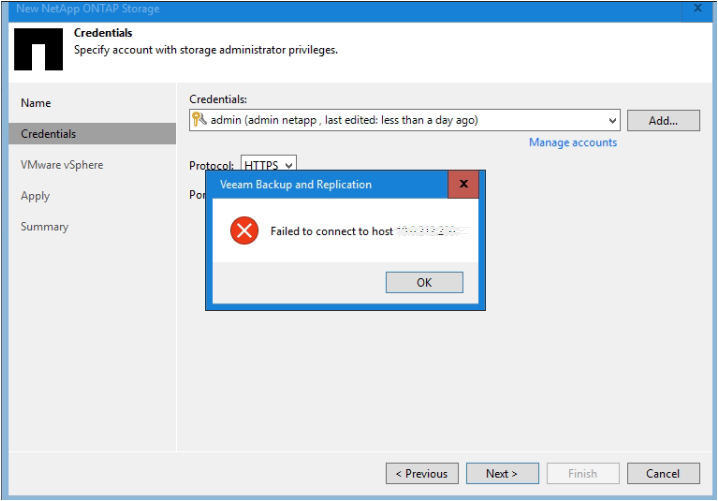Close the Veeam Backup and Replication dialog

(x=463, y=184)
